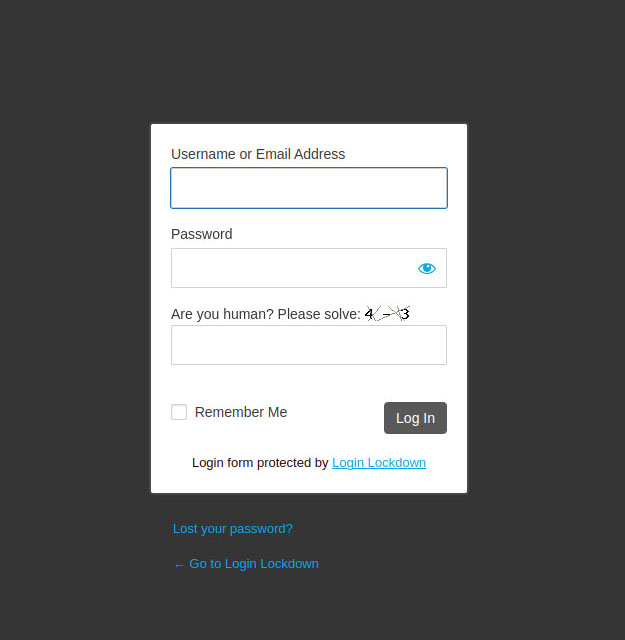
Task: Click the number 4 in the captcha
Action: (x=369, y=314)
